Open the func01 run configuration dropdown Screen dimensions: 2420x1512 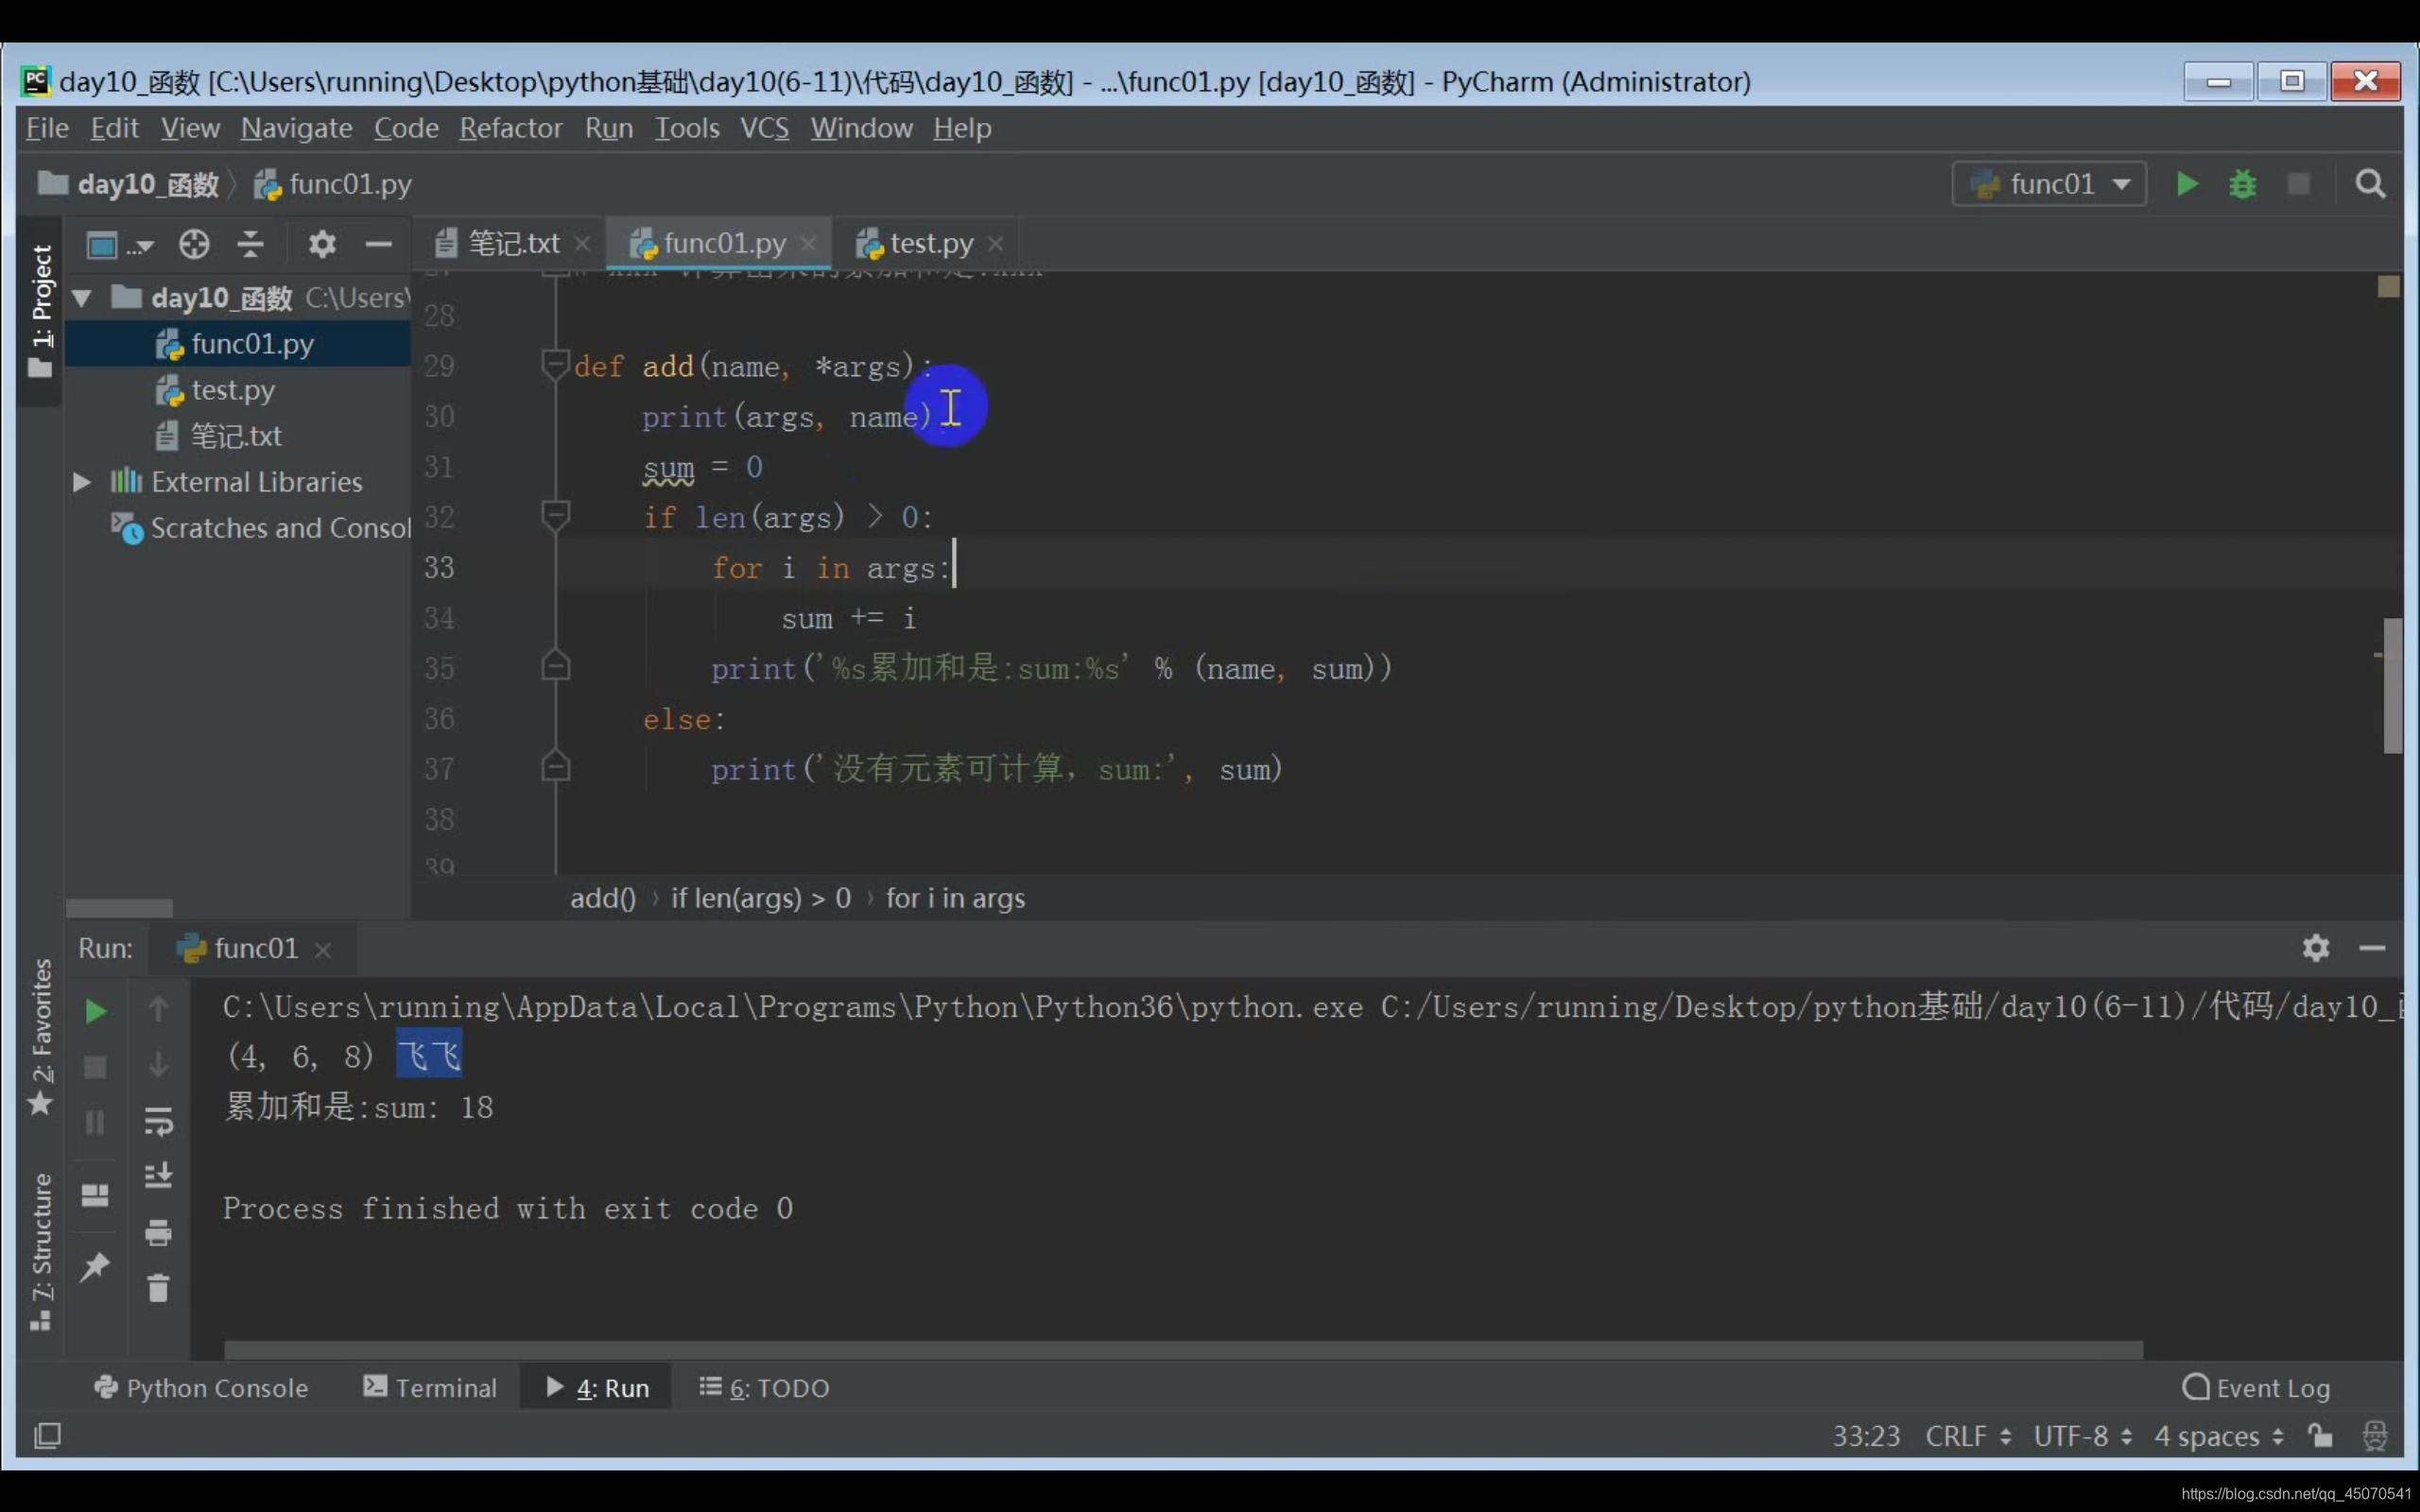point(2050,184)
